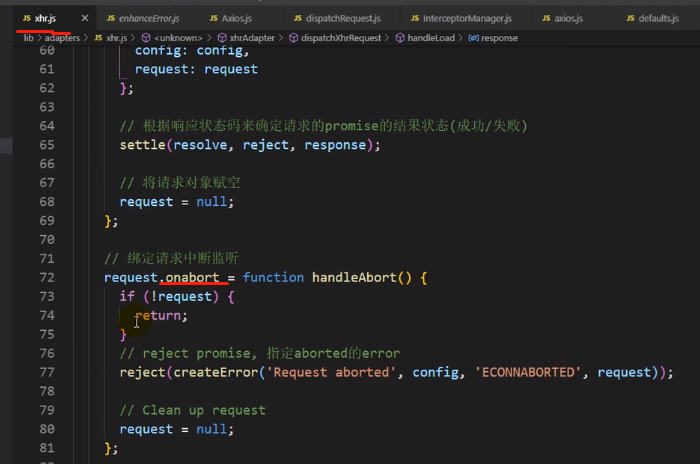Click the JS icon on defaults.js tab
Screen dimensions: 700x464
(x=630, y=18)
